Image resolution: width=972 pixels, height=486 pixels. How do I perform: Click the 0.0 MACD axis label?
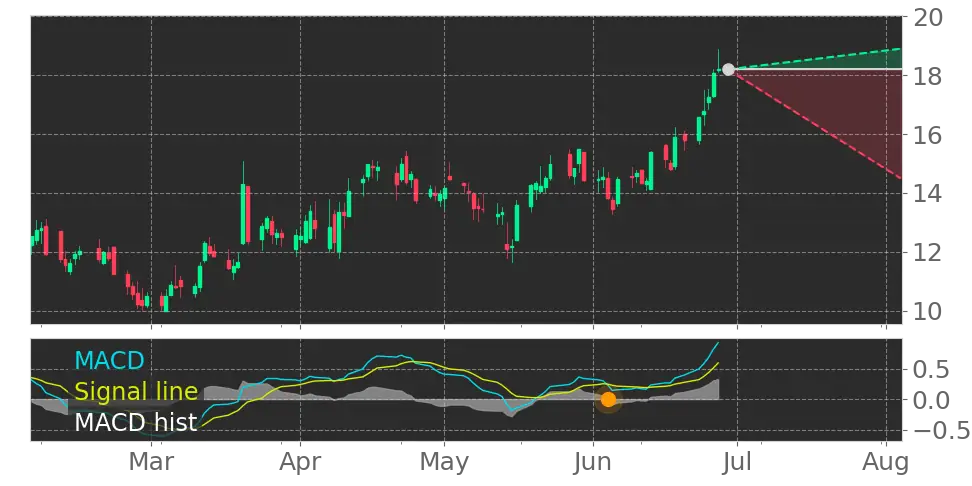click(930, 400)
